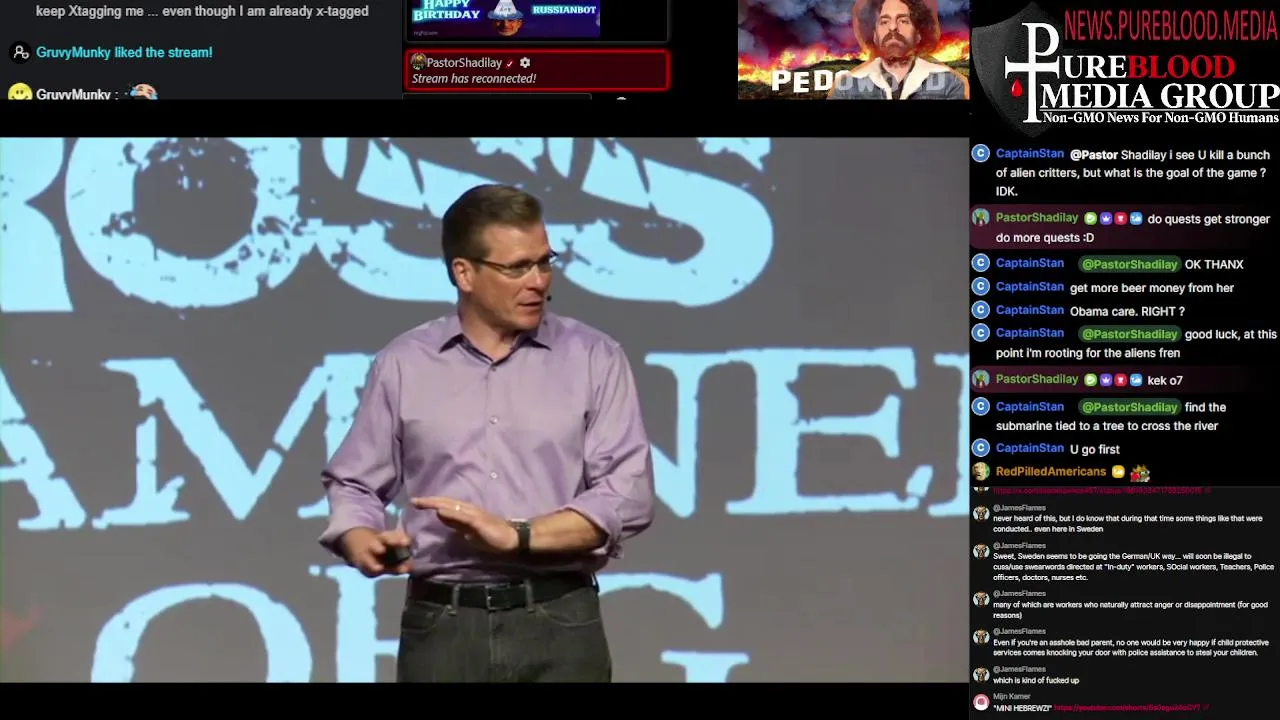Click the PastorShadilay avatar in 'Stream has reconnected' alert
Viewport: 1280px width, 720px height.
click(418, 62)
